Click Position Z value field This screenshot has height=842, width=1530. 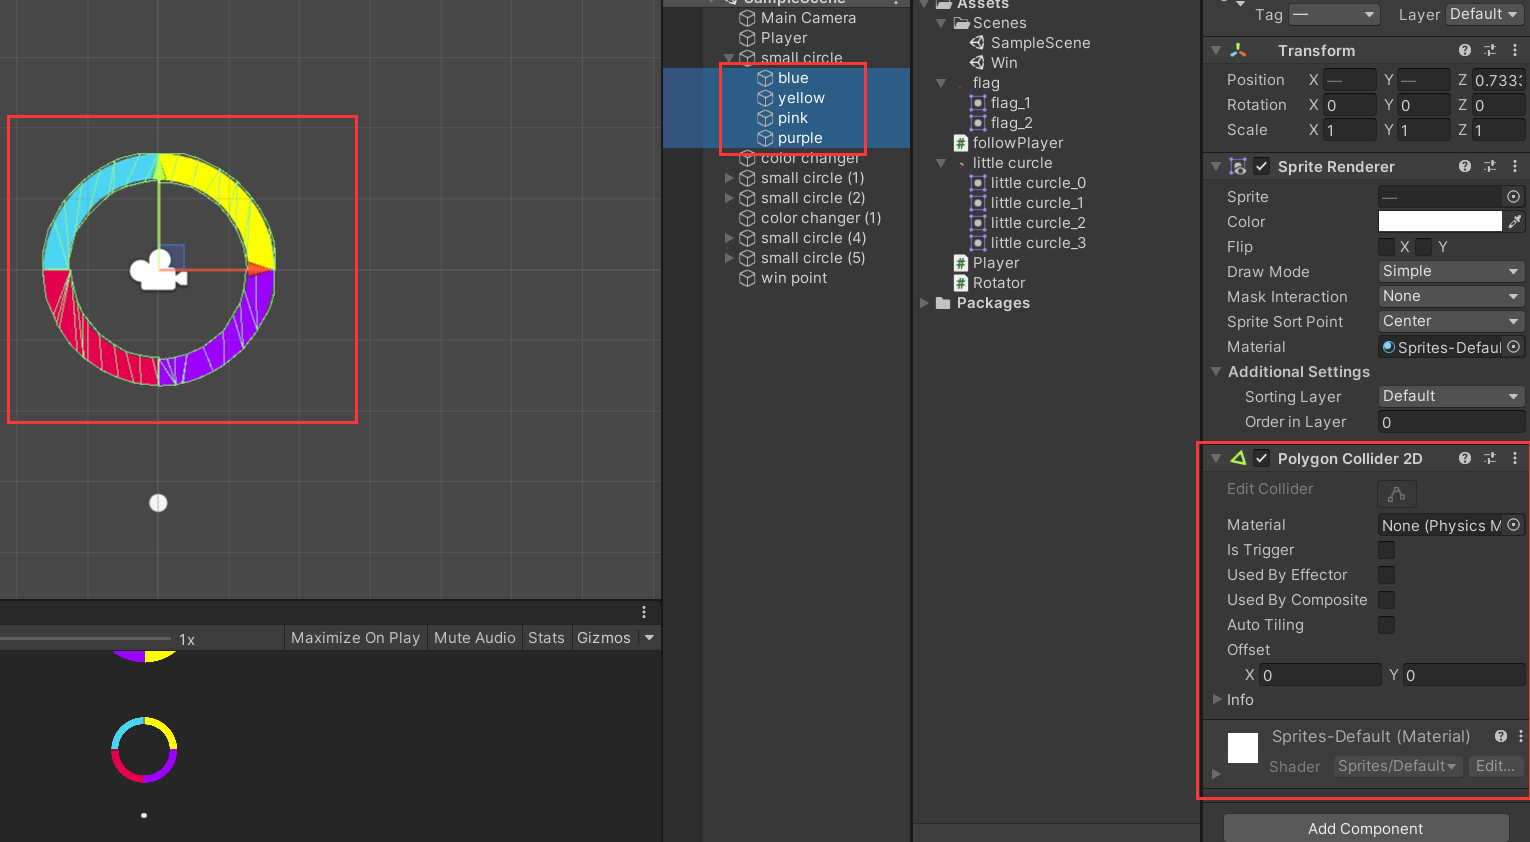pos(1498,80)
